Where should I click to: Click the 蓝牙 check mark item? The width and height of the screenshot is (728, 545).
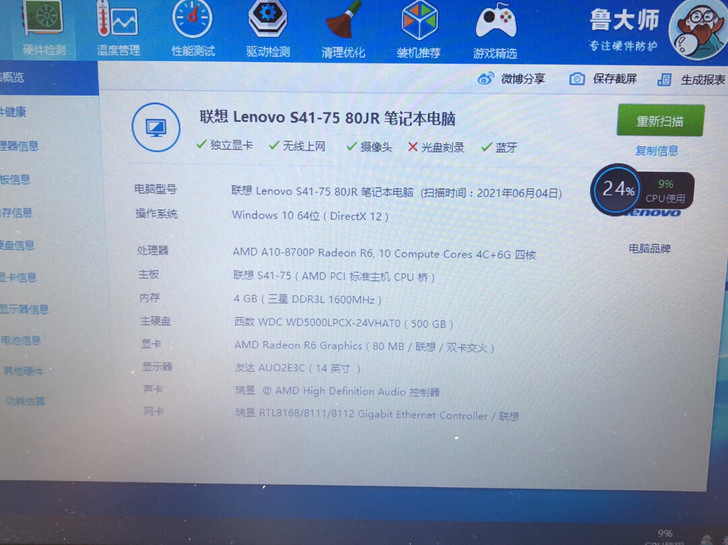499,148
